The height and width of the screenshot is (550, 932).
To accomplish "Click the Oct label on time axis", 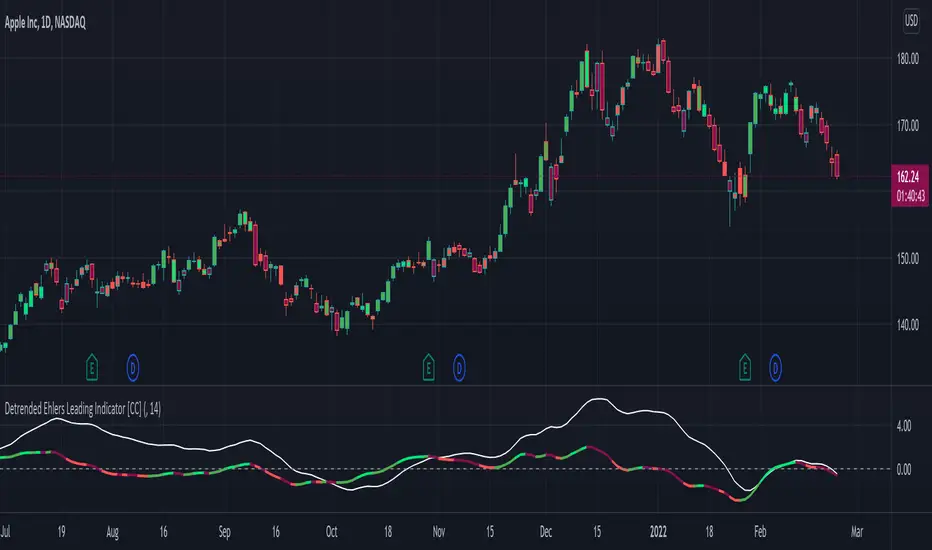I will (x=332, y=532).
